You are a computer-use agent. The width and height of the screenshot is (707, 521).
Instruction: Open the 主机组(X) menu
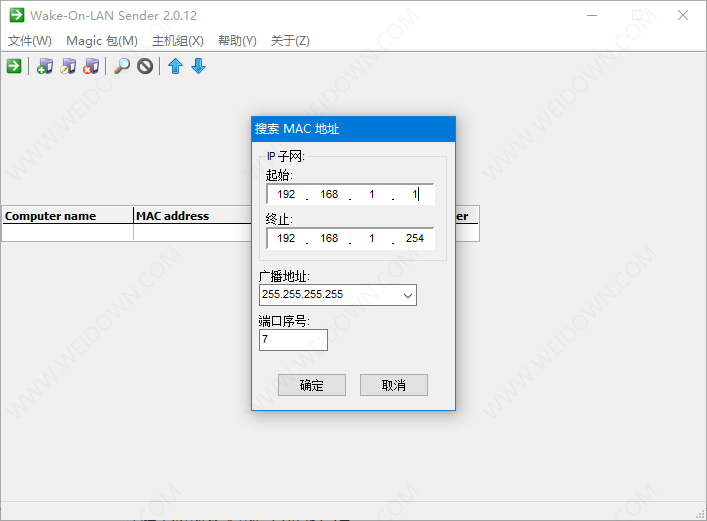point(178,41)
